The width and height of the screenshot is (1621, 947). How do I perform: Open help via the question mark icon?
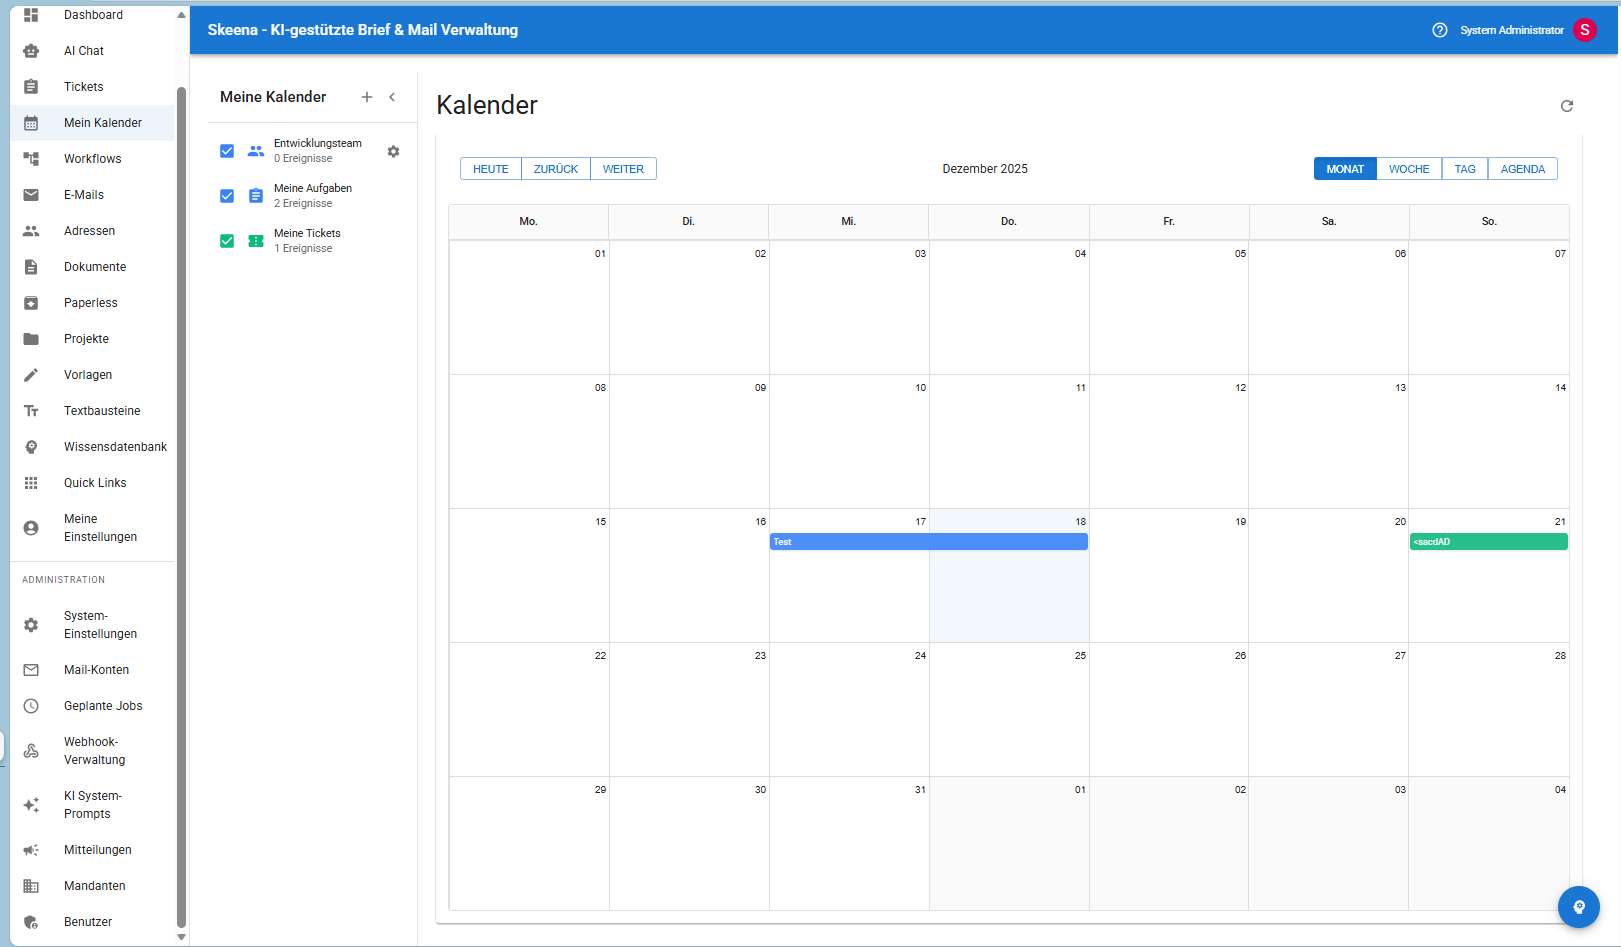[1440, 30]
